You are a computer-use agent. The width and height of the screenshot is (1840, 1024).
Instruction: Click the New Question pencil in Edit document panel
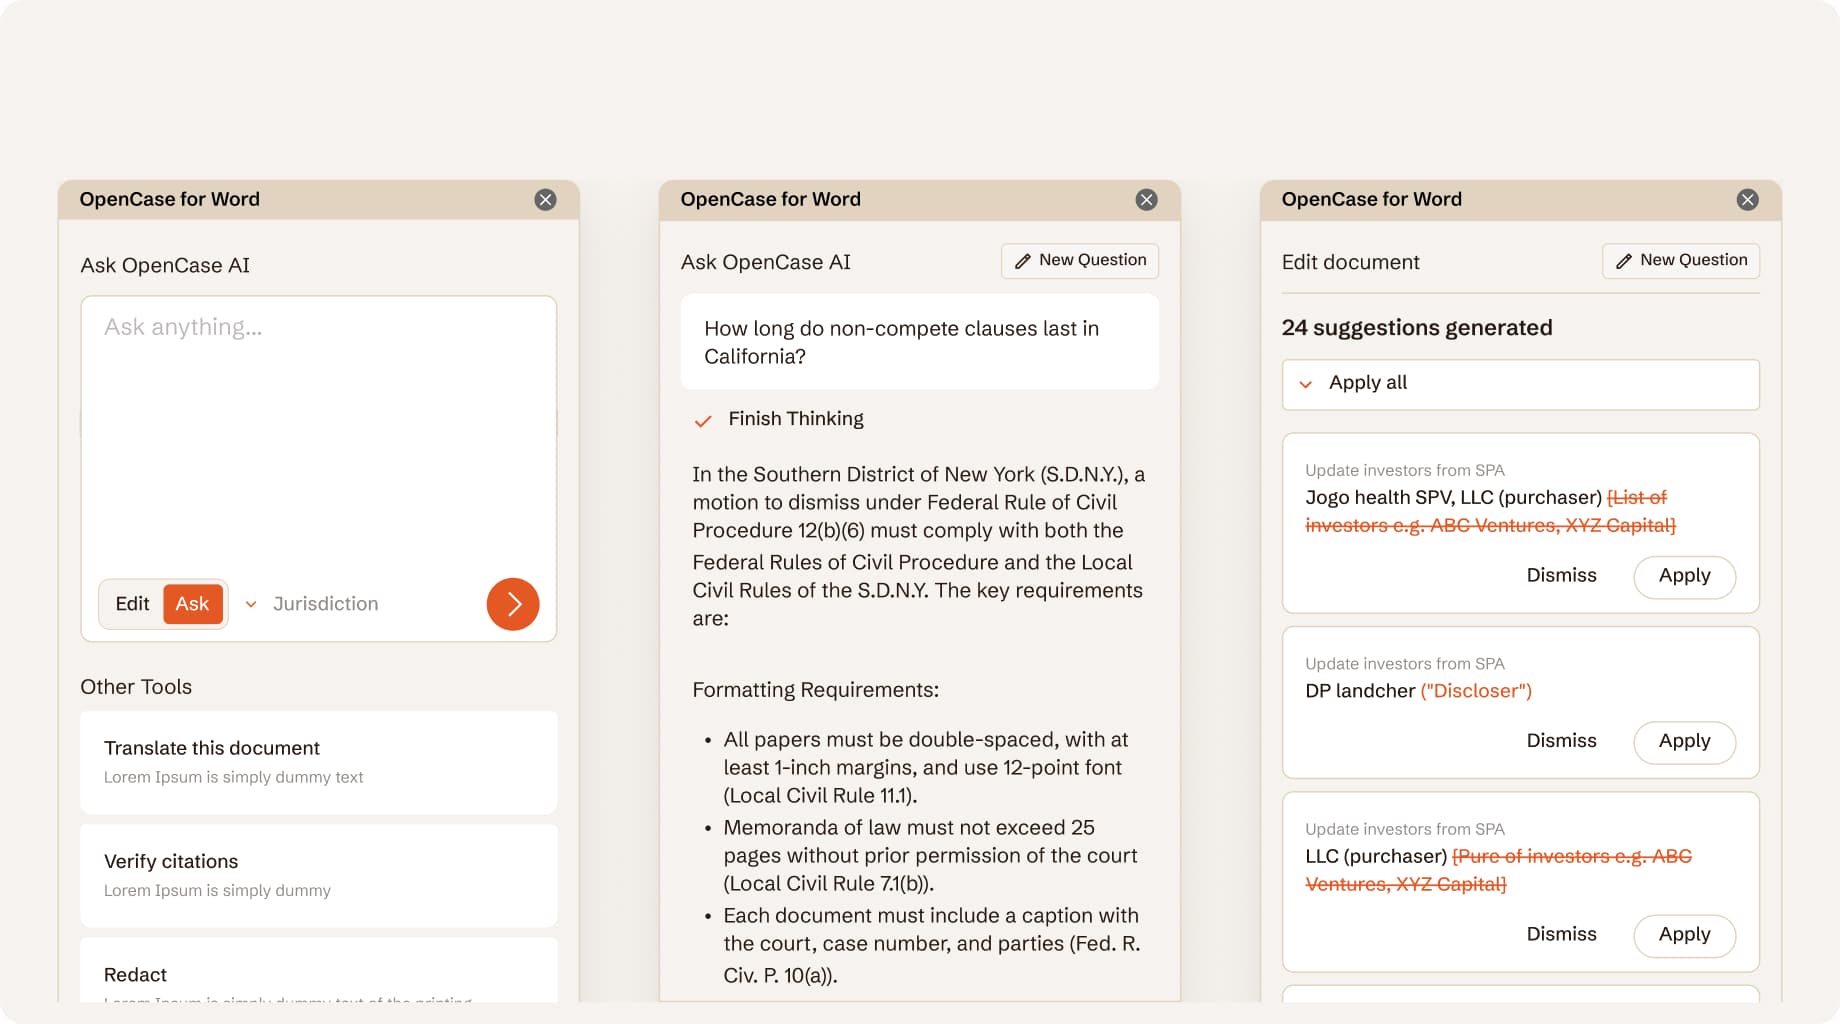point(1623,260)
